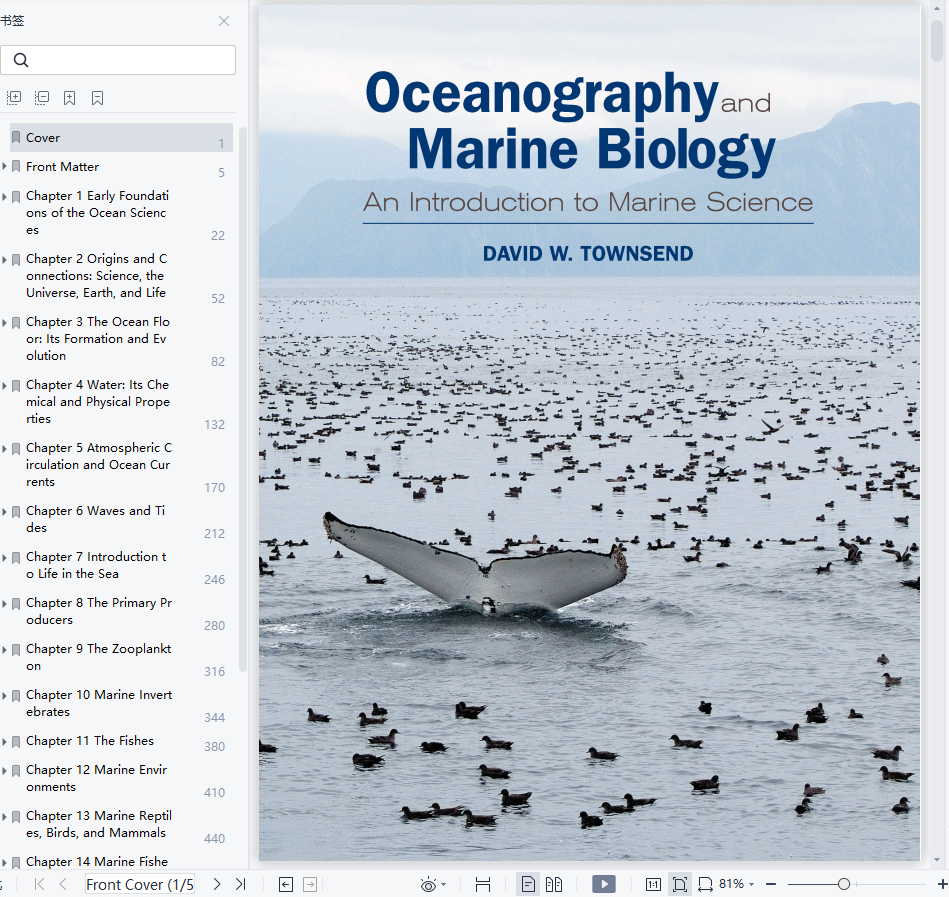Go forward to next view
The width and height of the screenshot is (949, 897).
tap(310, 884)
